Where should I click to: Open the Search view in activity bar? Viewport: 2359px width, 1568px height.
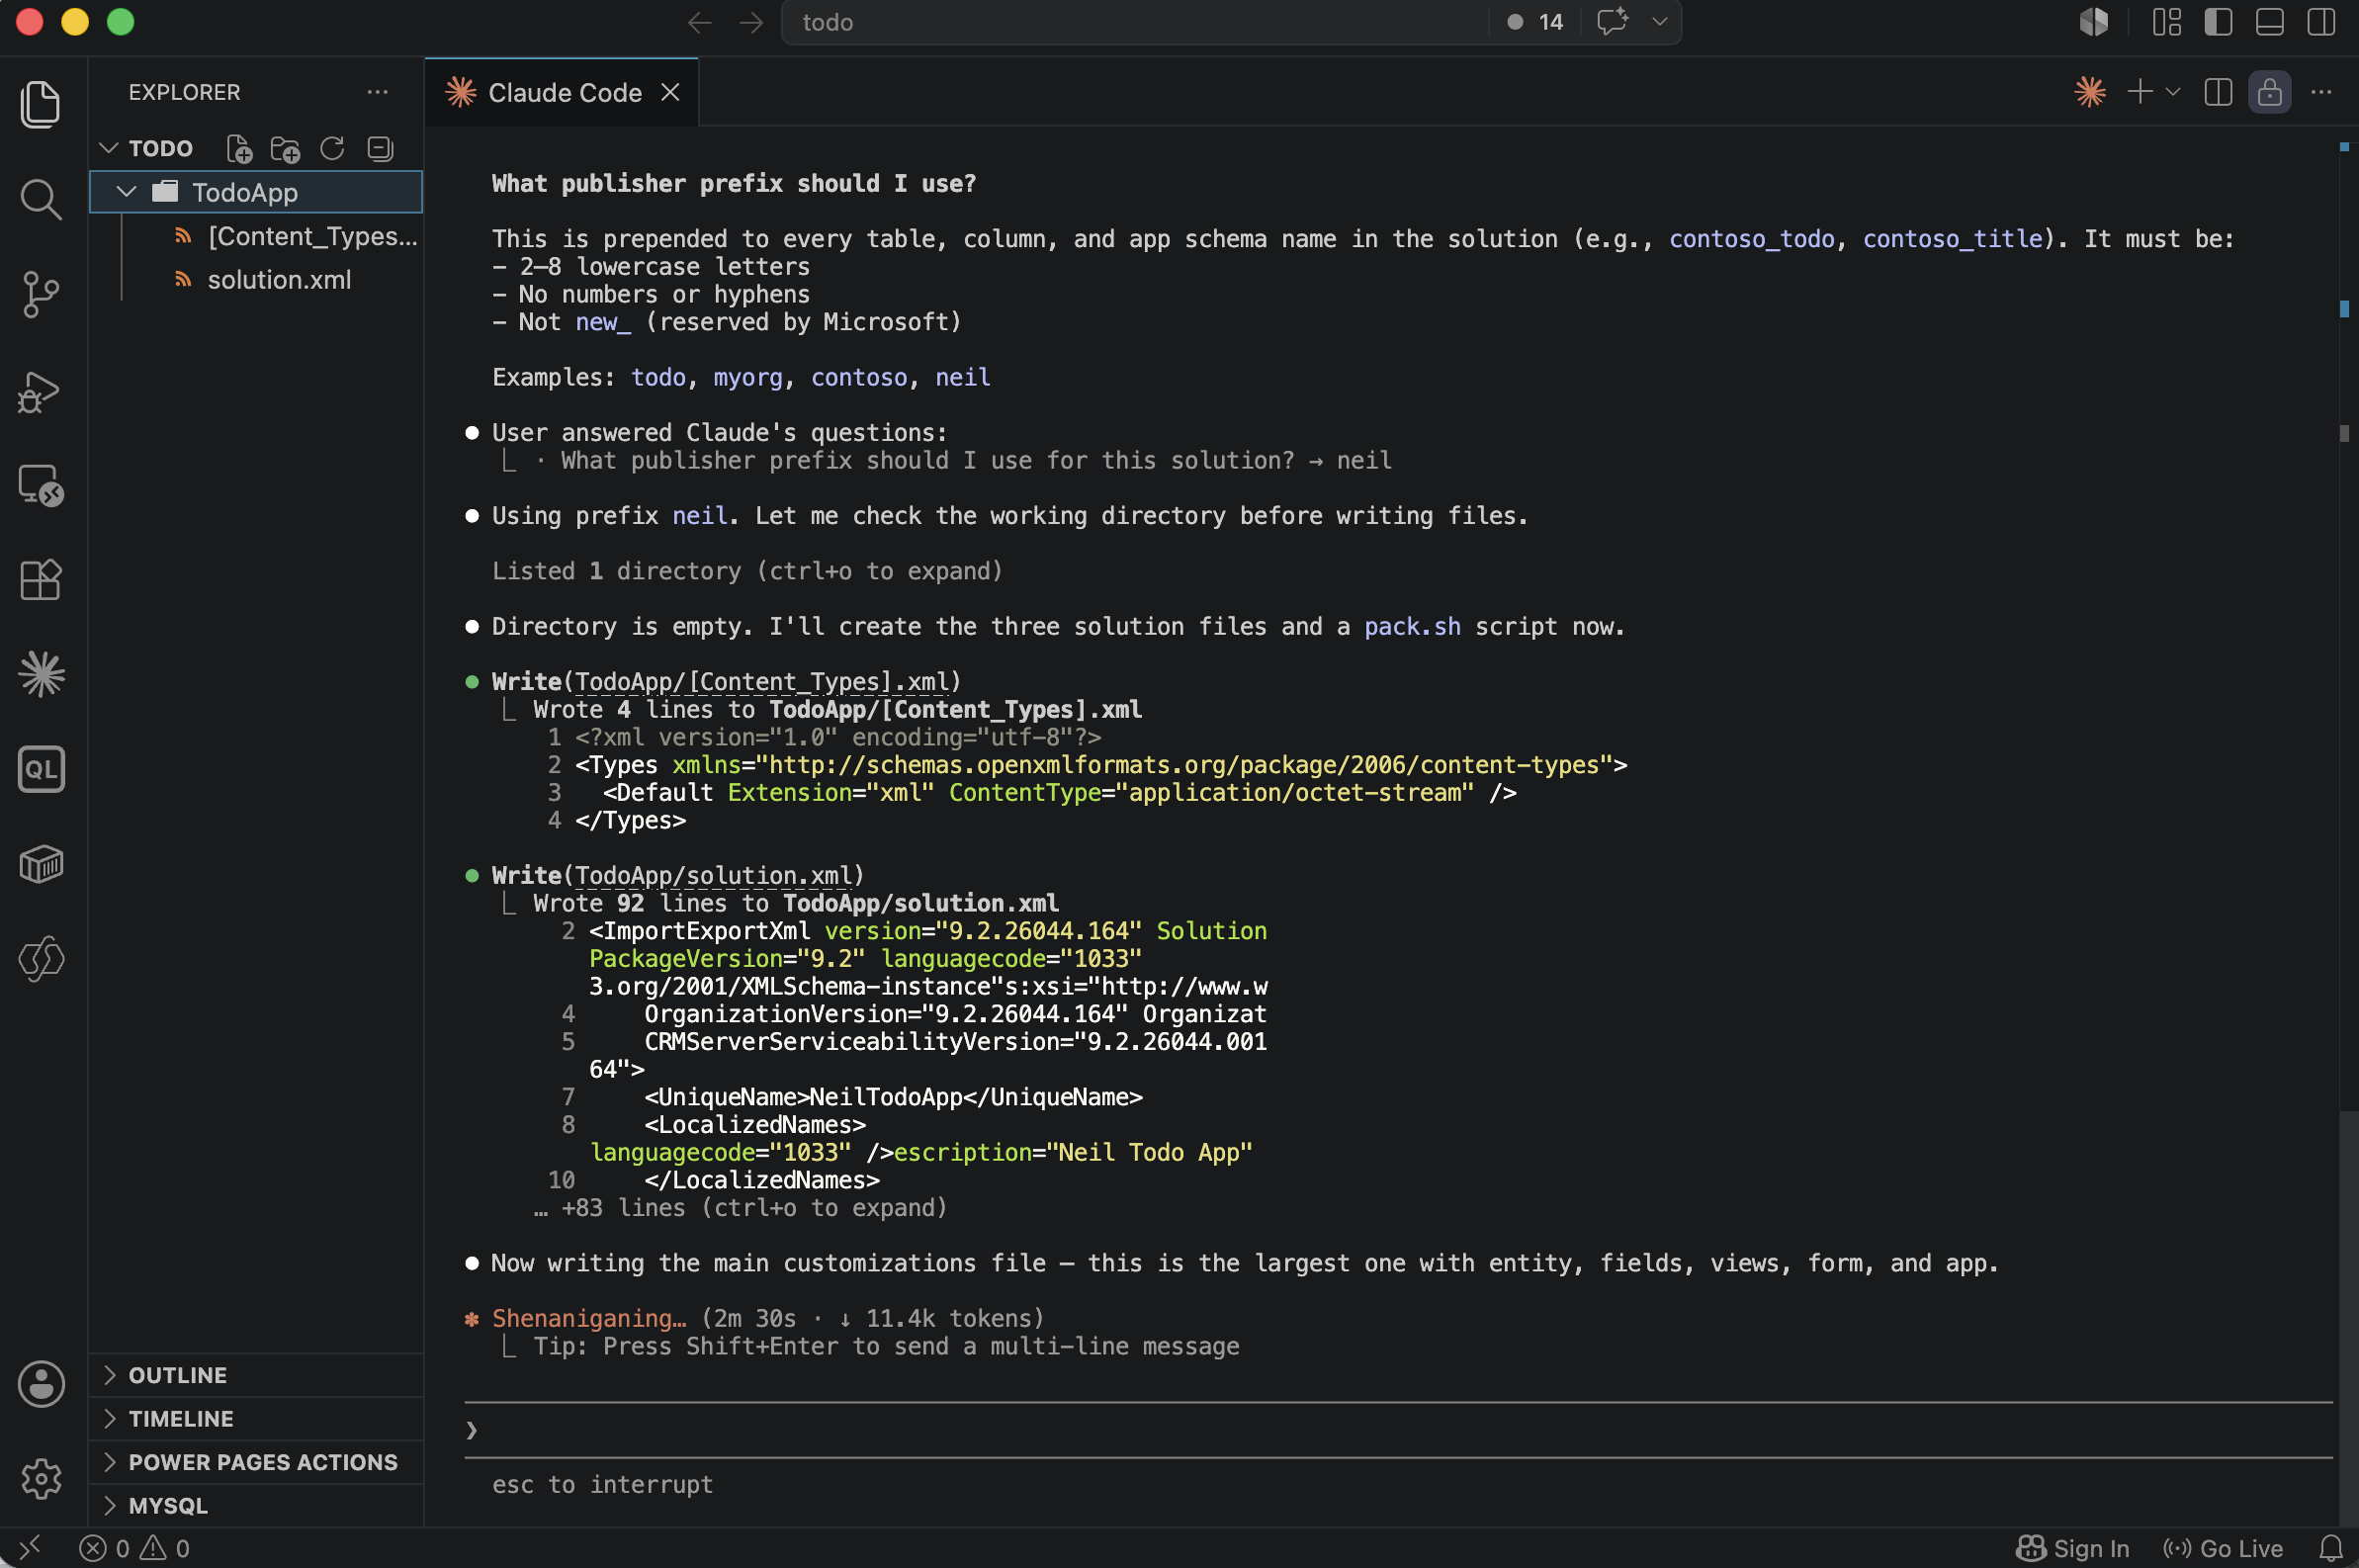(41, 199)
